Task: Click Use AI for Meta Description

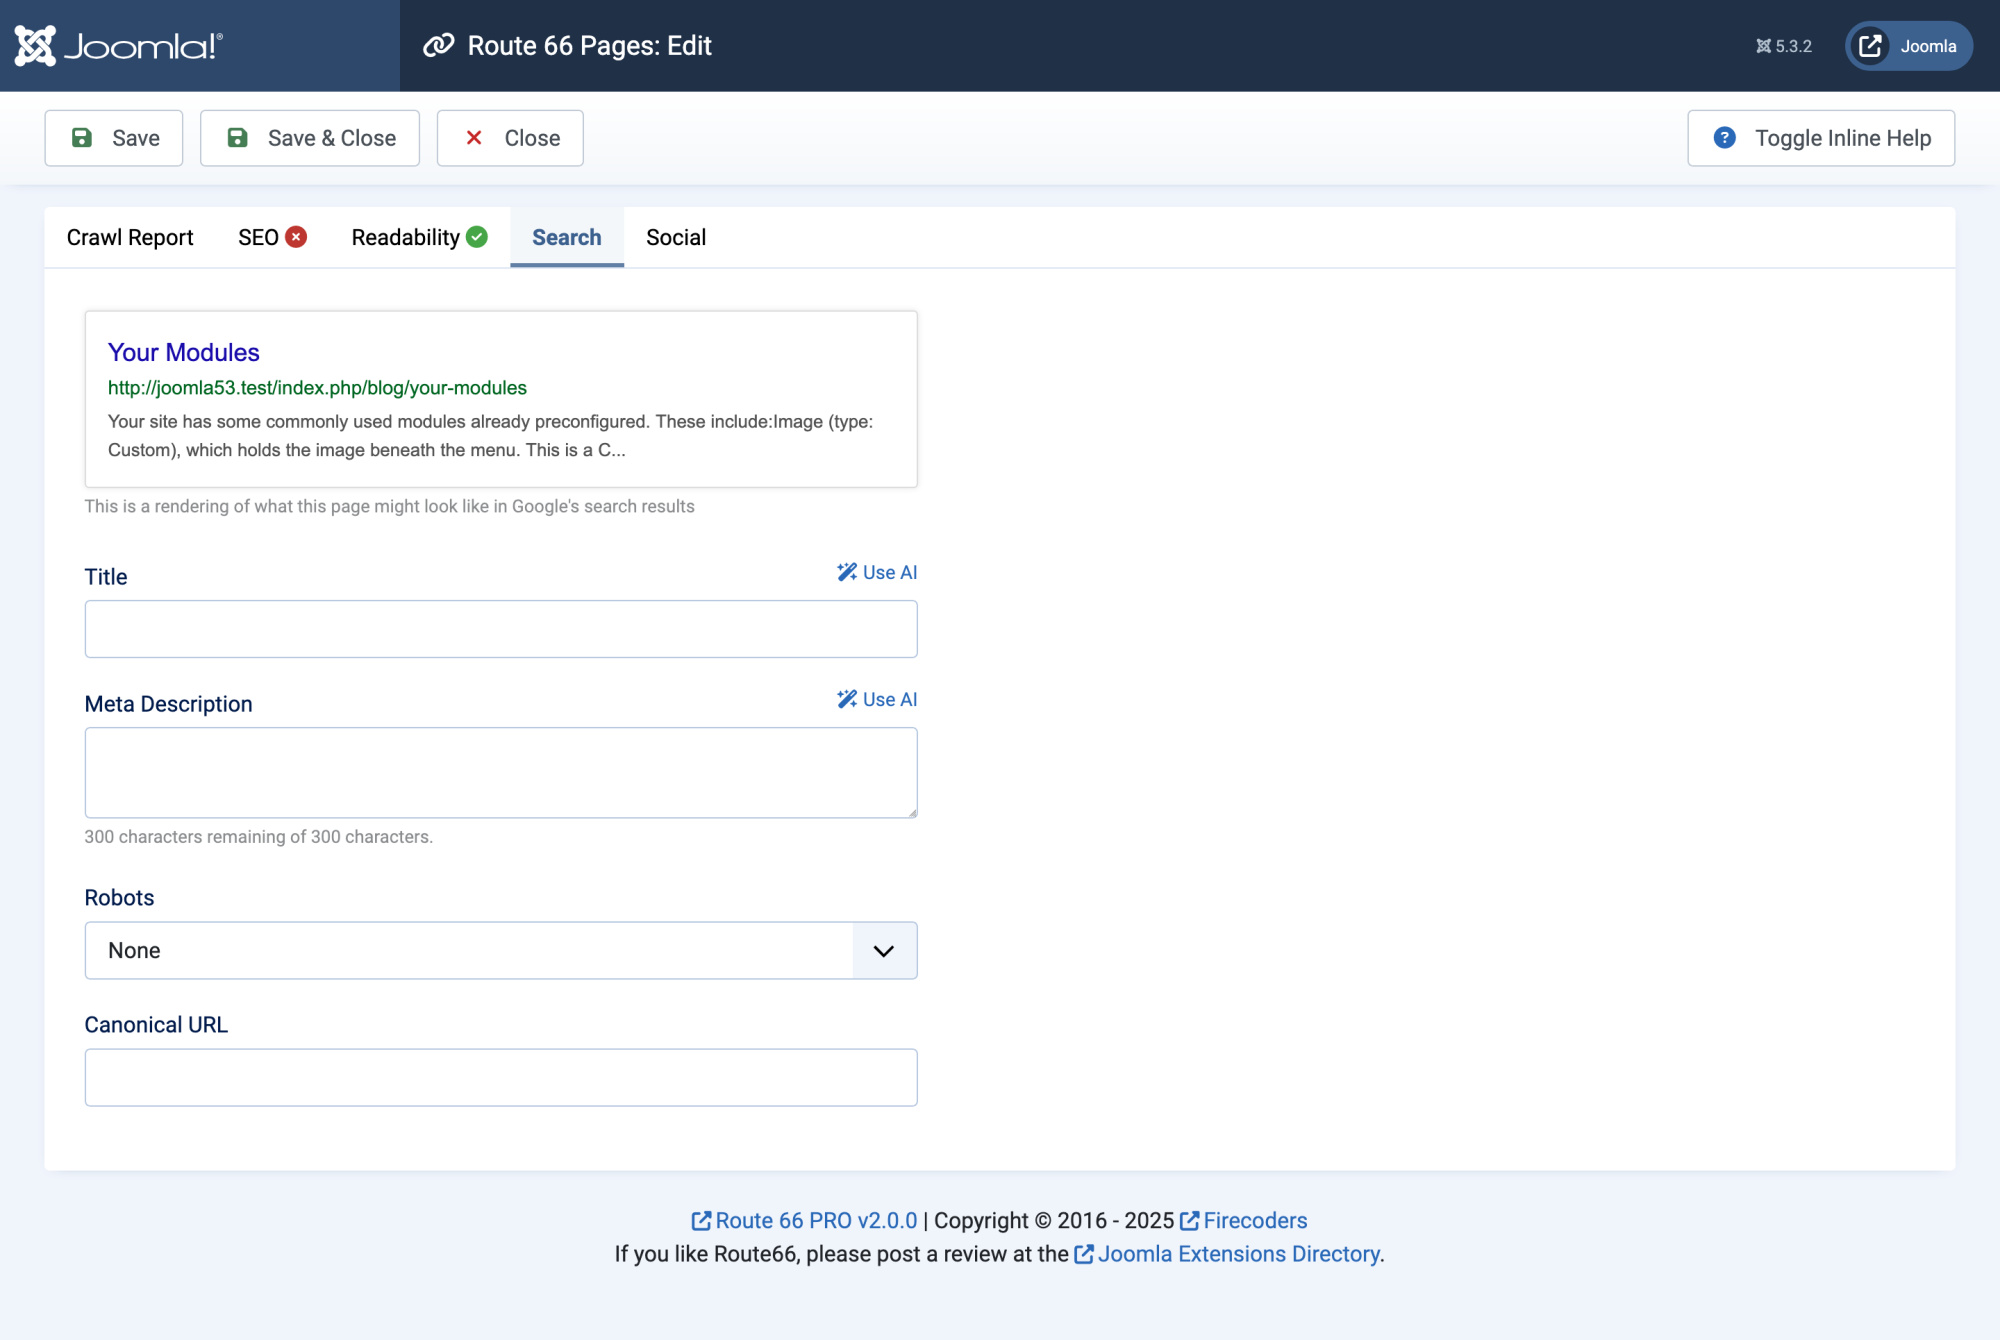Action: (877, 699)
